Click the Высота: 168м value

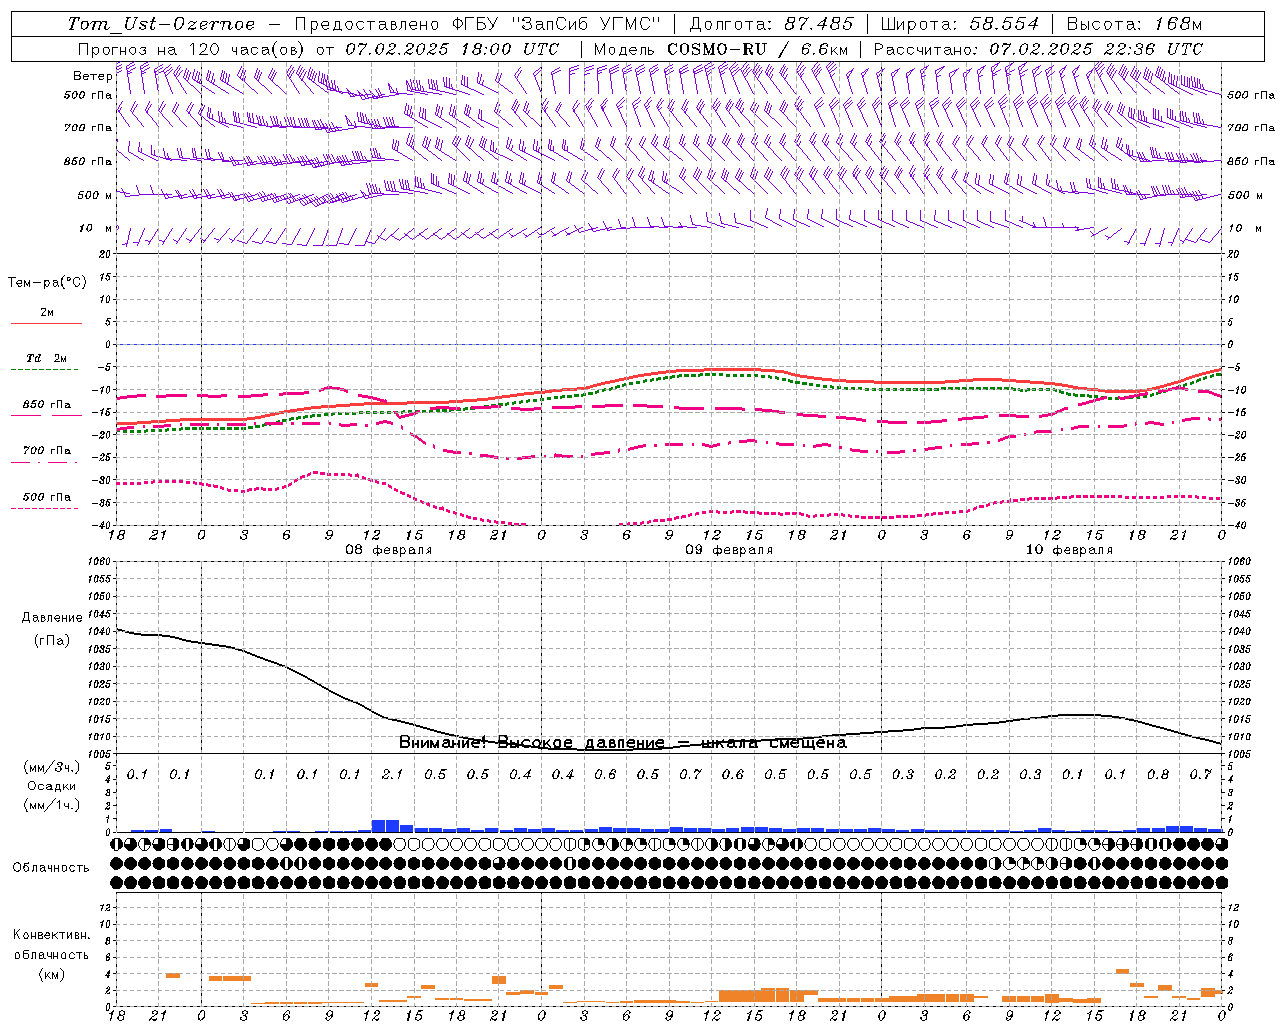click(x=1134, y=24)
